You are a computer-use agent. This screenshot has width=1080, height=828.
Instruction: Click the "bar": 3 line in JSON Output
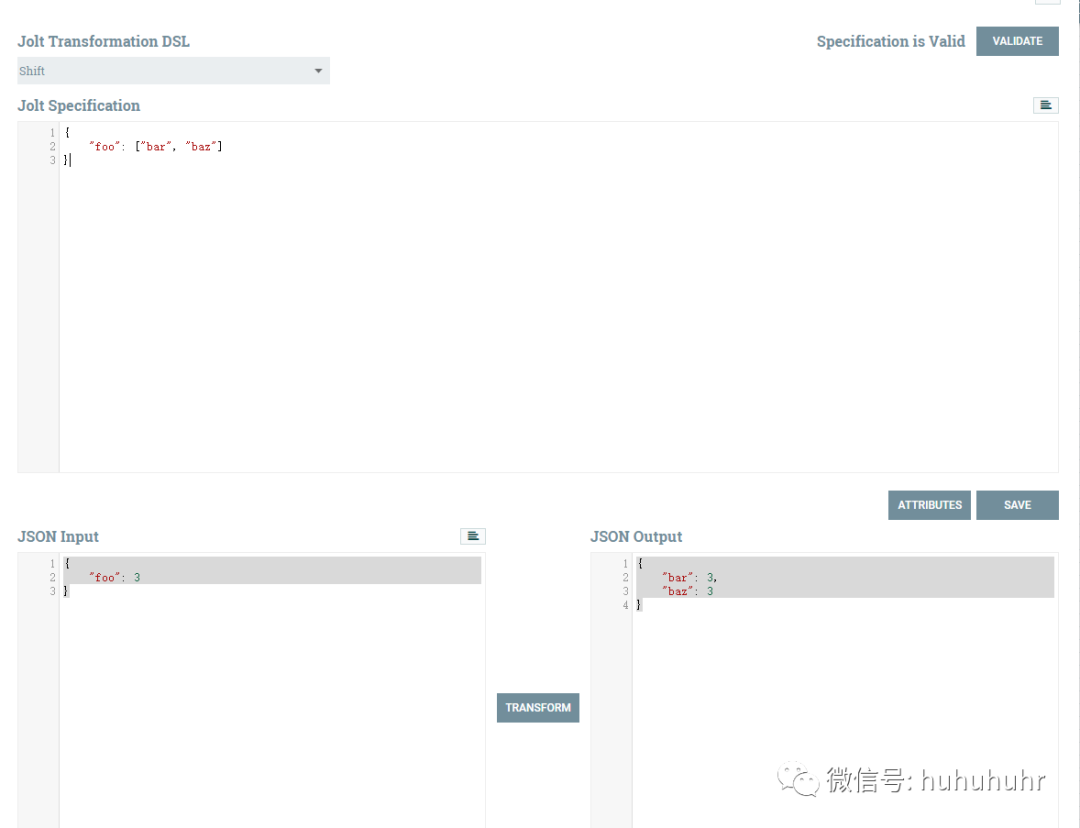pos(689,577)
